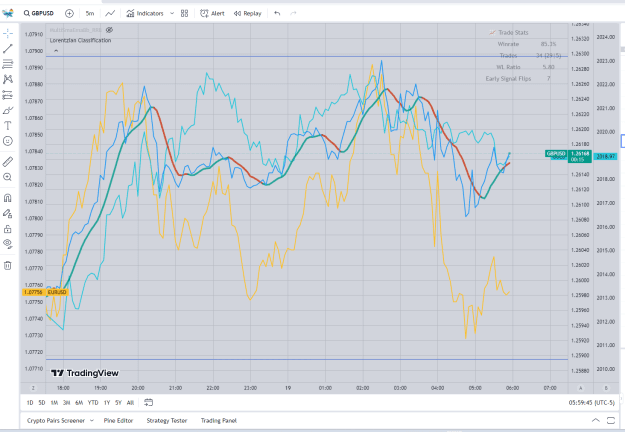The image size is (625, 432).
Task: Collapse the indicator legend arrow
Action: point(56,51)
